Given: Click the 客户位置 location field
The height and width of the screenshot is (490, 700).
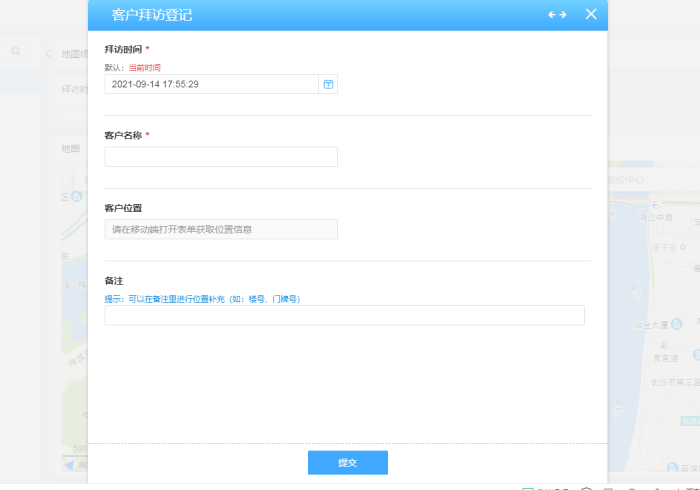Looking at the screenshot, I should [220, 229].
